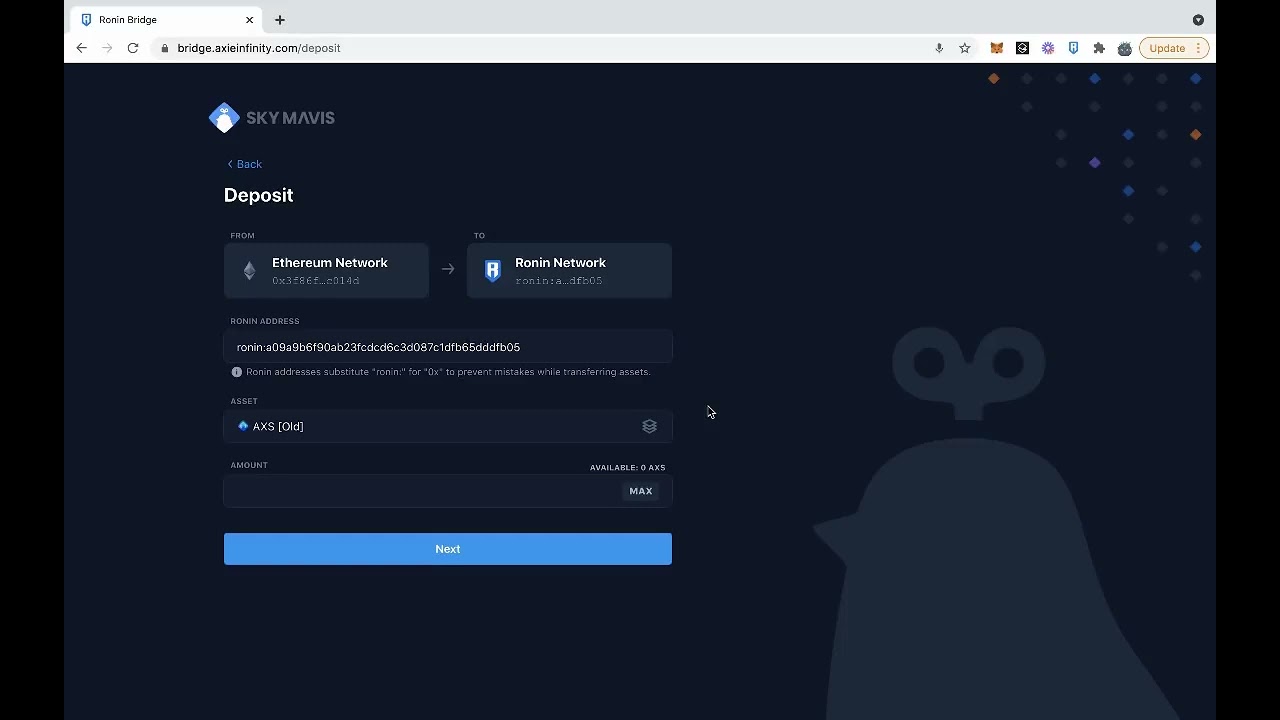Open a new browser tab
The width and height of the screenshot is (1280, 720).
[280, 20]
